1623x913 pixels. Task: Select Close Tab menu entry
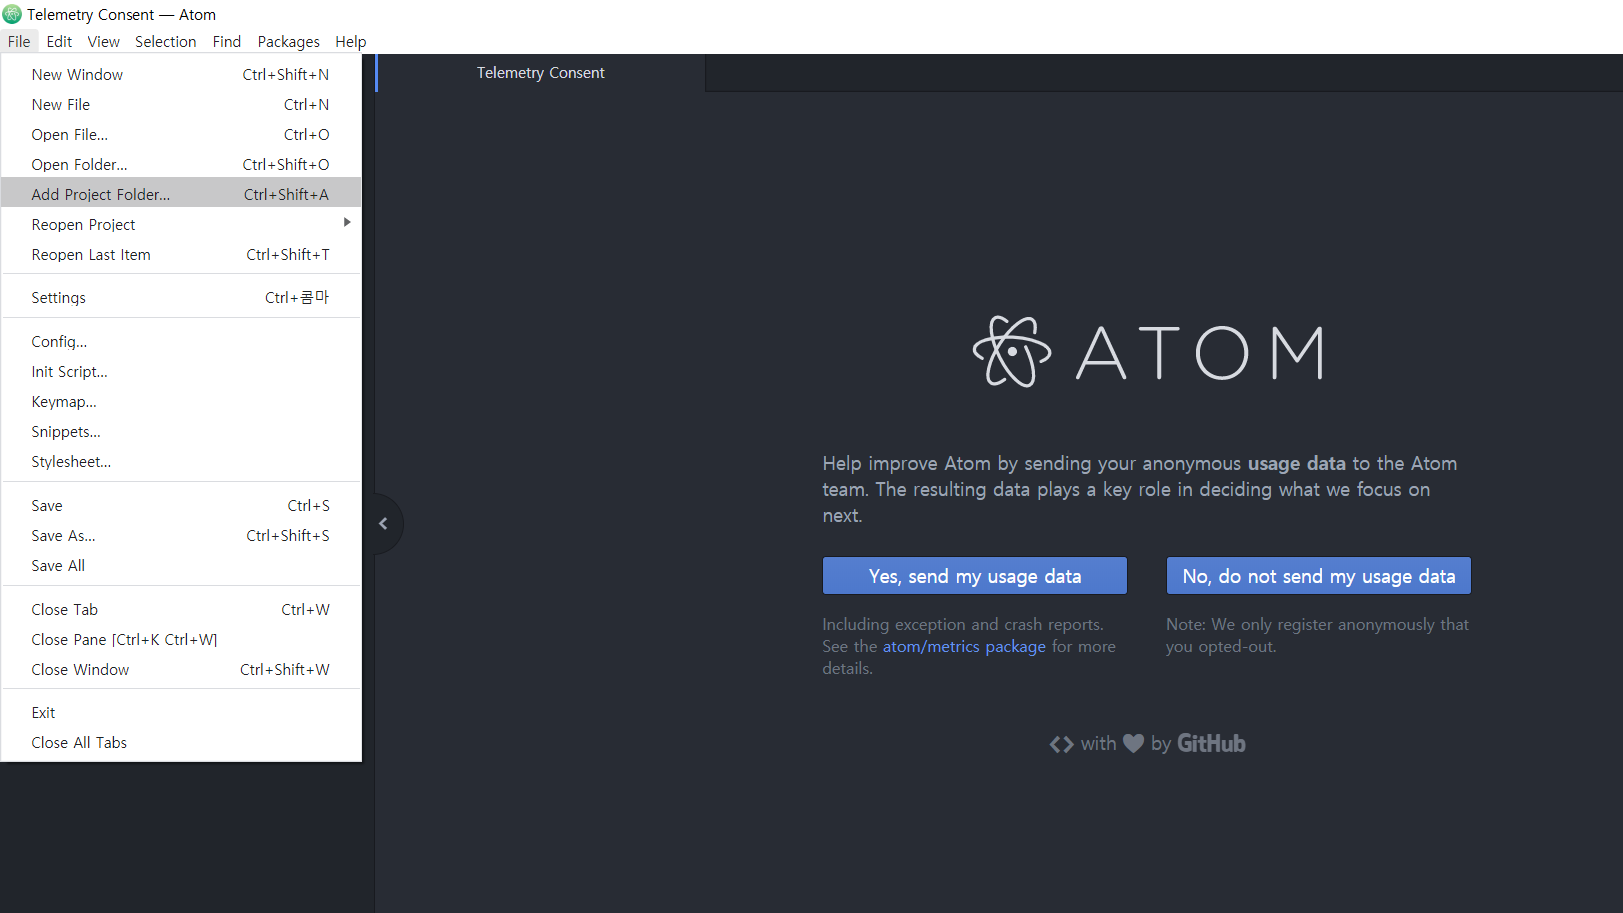(x=181, y=610)
